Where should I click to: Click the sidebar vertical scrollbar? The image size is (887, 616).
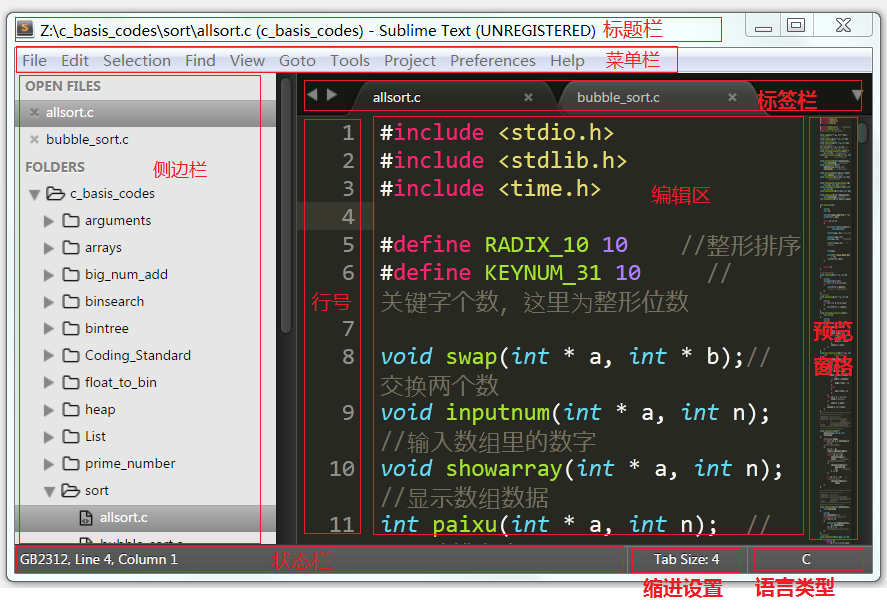pyautogui.click(x=285, y=200)
